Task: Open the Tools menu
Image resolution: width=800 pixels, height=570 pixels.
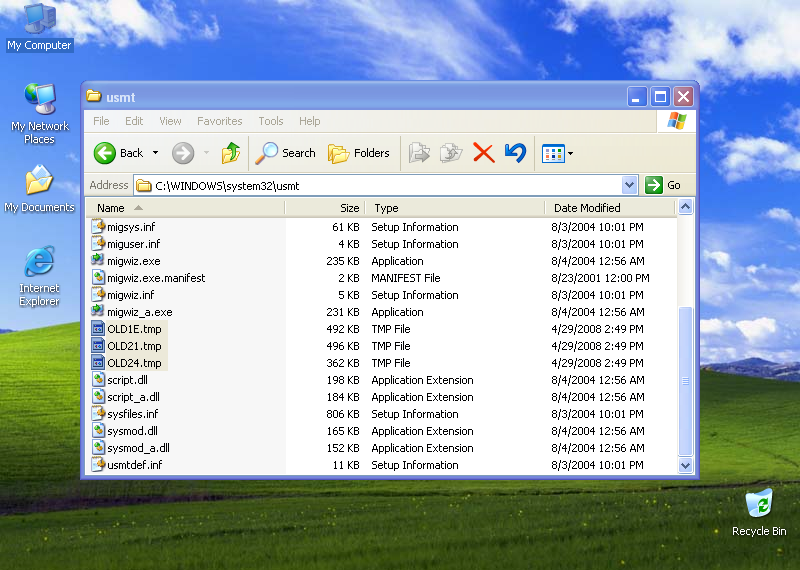Action: [x=270, y=121]
